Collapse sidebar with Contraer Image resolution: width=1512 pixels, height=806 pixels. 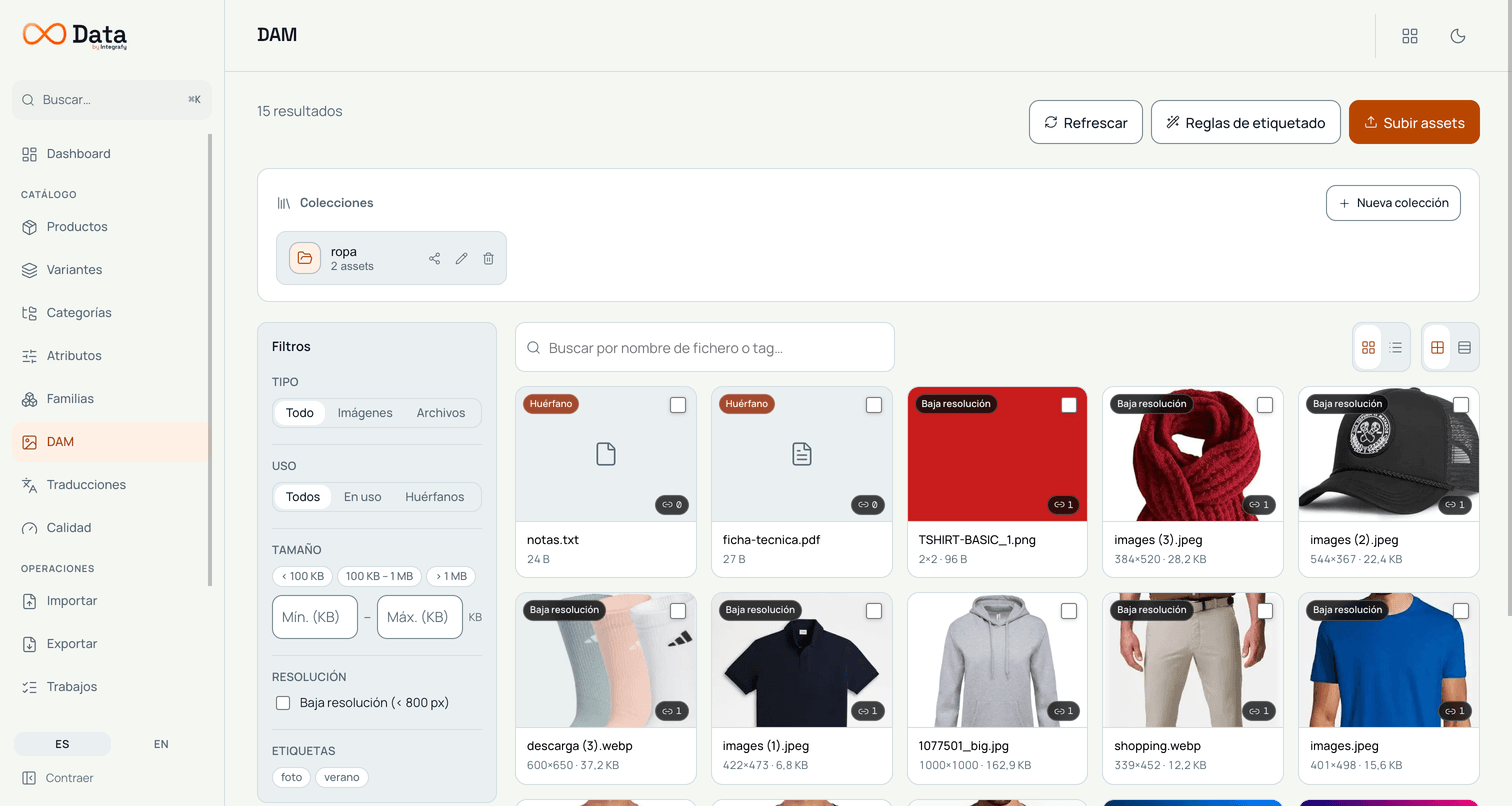pos(58,778)
